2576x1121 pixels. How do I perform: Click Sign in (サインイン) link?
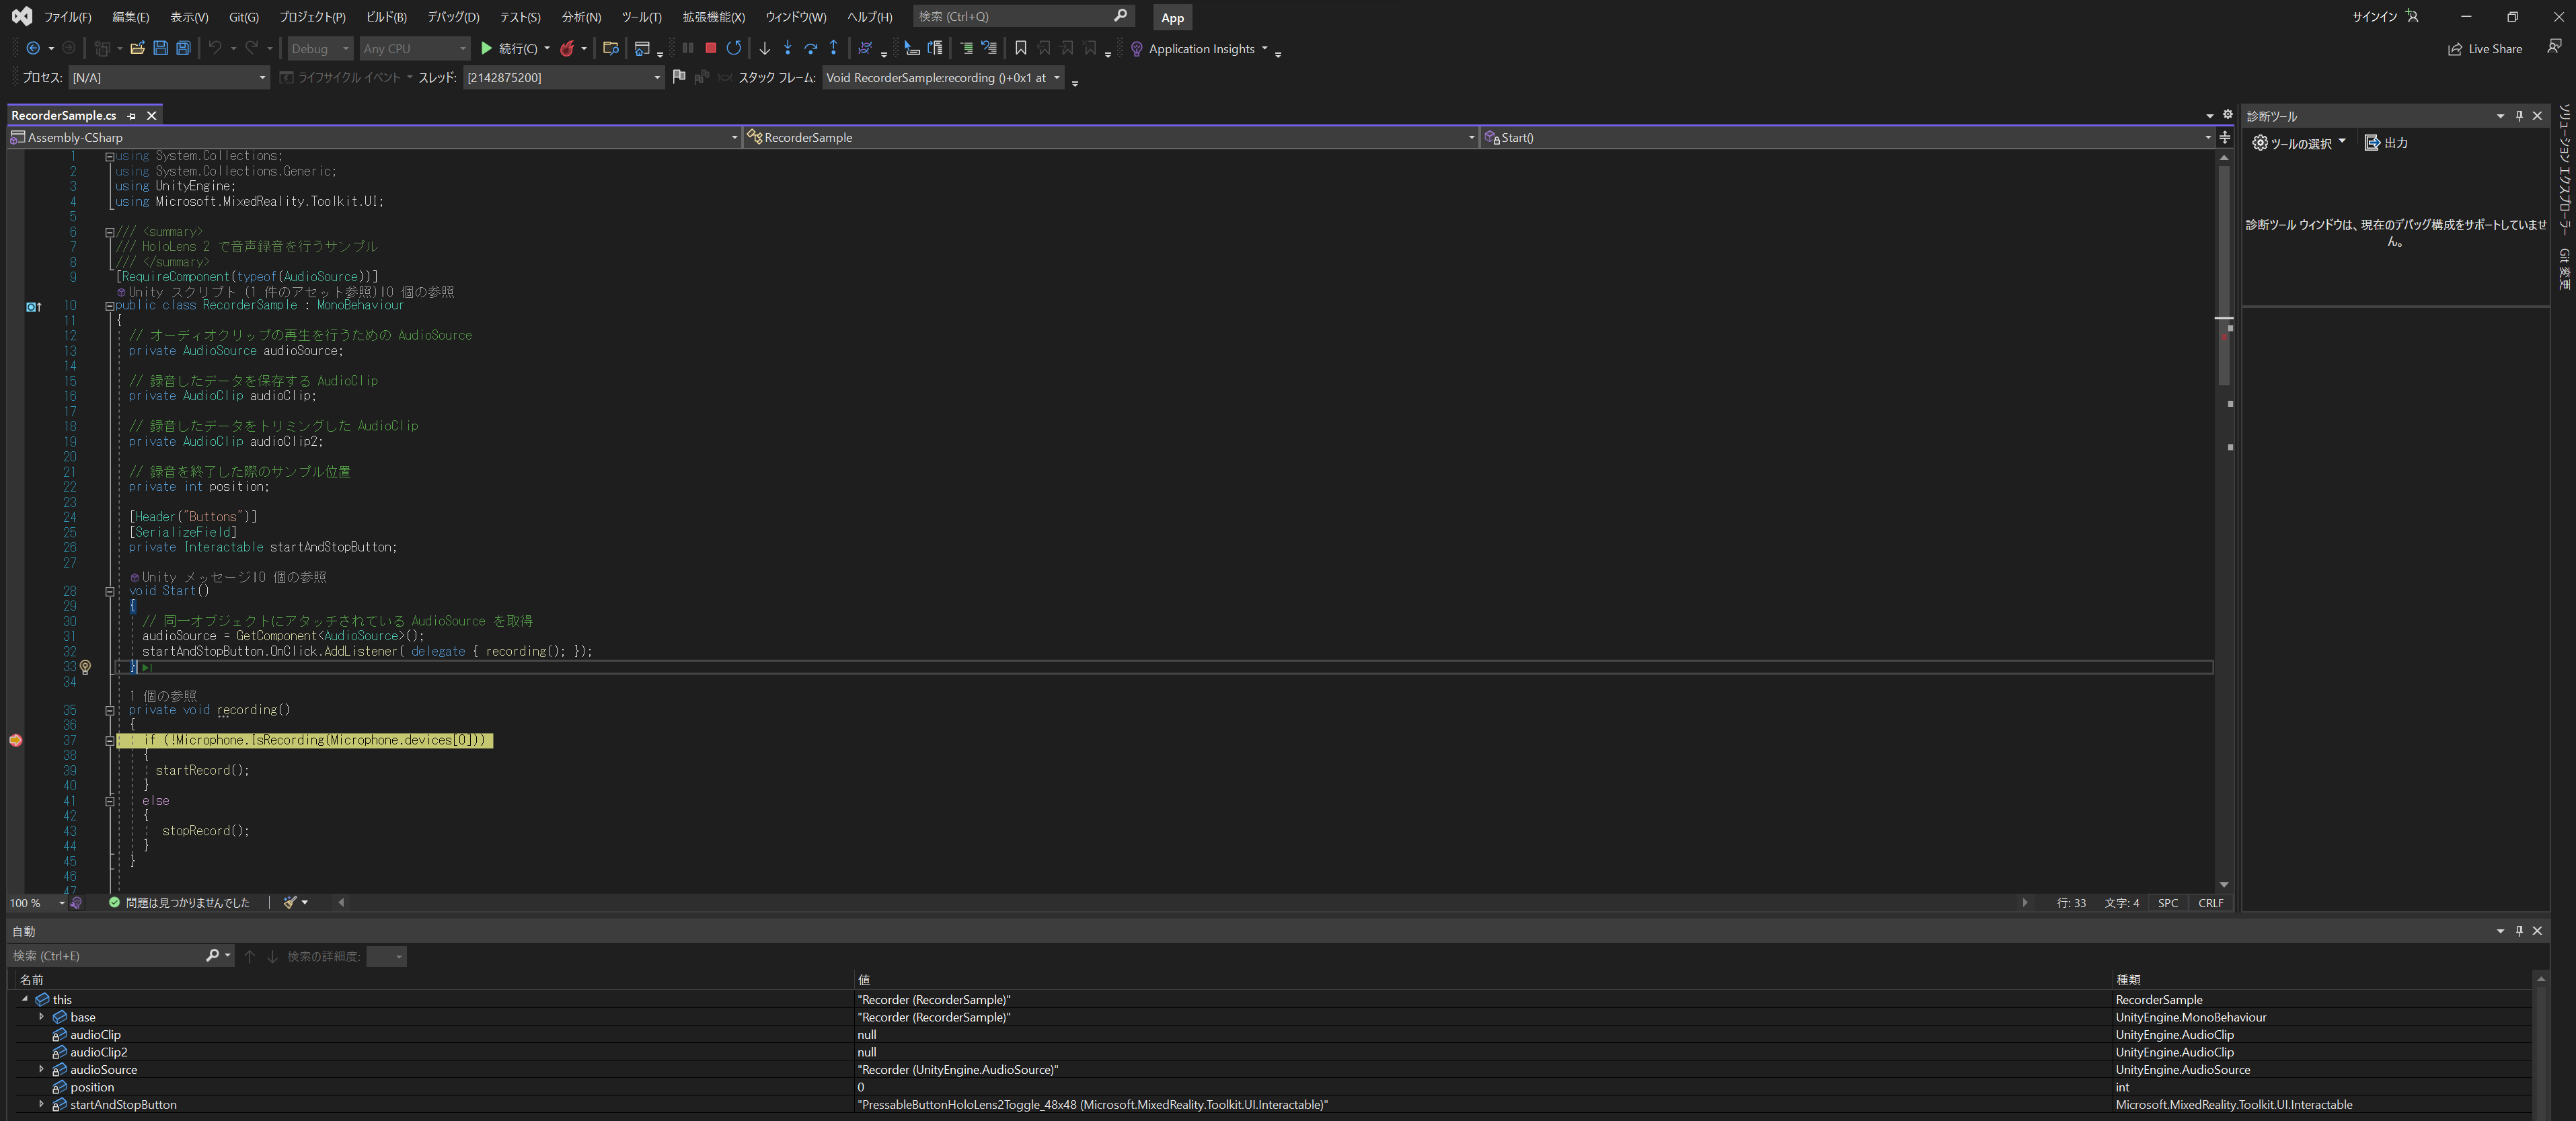click(x=2374, y=17)
